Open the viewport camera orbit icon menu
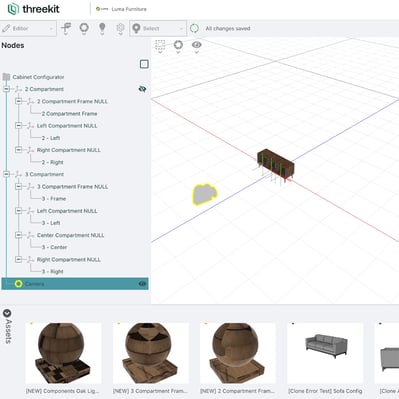 point(178,46)
